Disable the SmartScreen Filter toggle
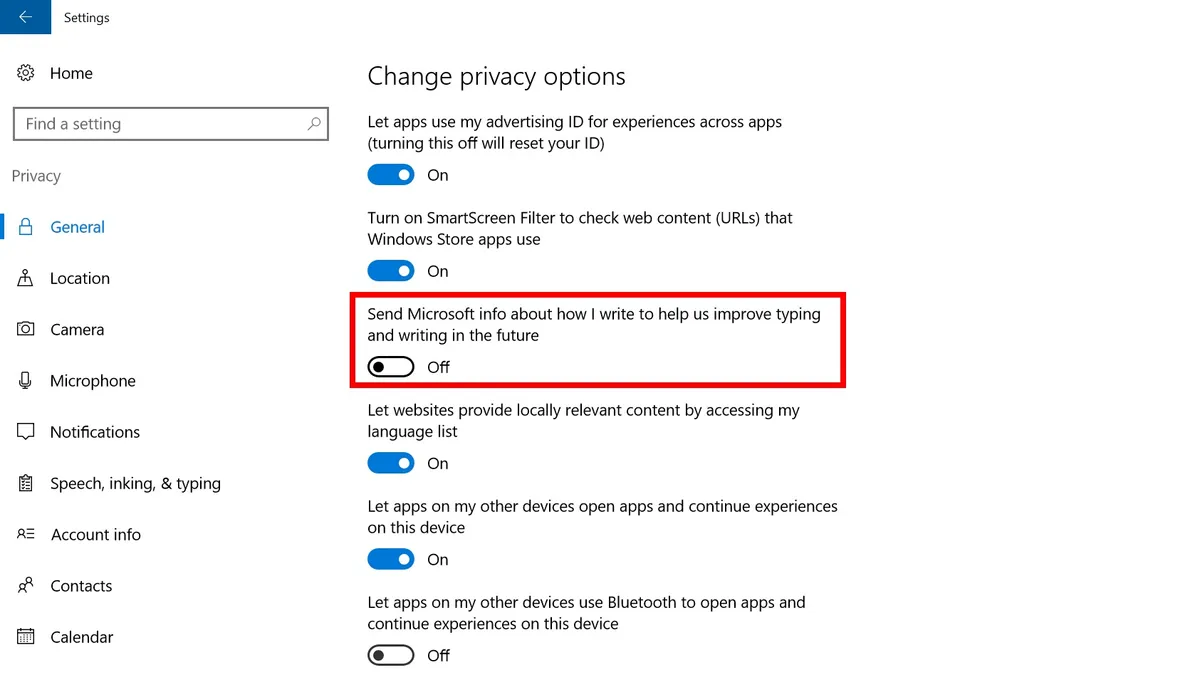The width and height of the screenshot is (1200, 675). [x=391, y=271]
